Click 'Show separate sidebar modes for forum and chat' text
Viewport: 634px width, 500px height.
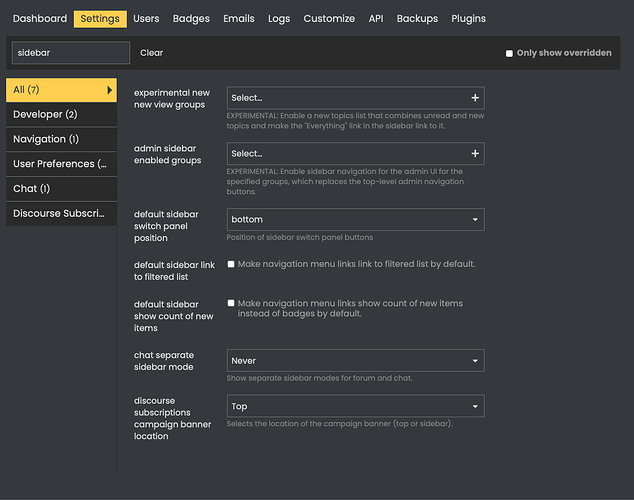click(319, 378)
